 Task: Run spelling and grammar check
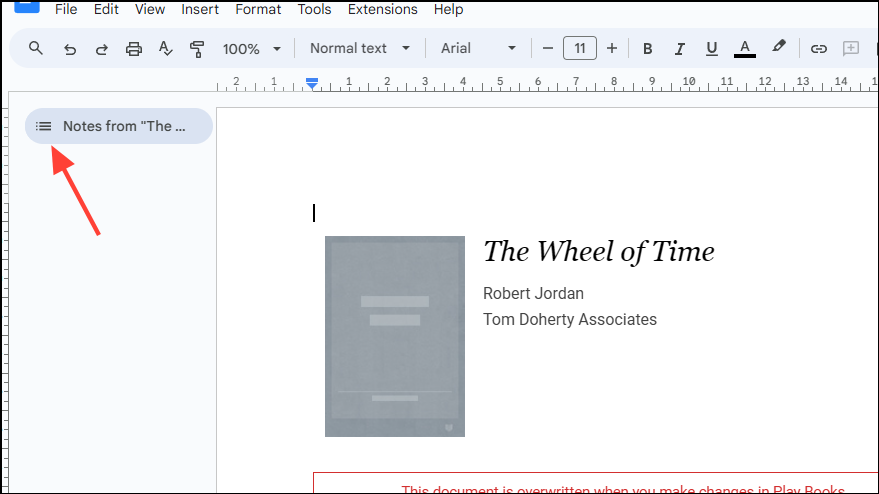pos(165,48)
